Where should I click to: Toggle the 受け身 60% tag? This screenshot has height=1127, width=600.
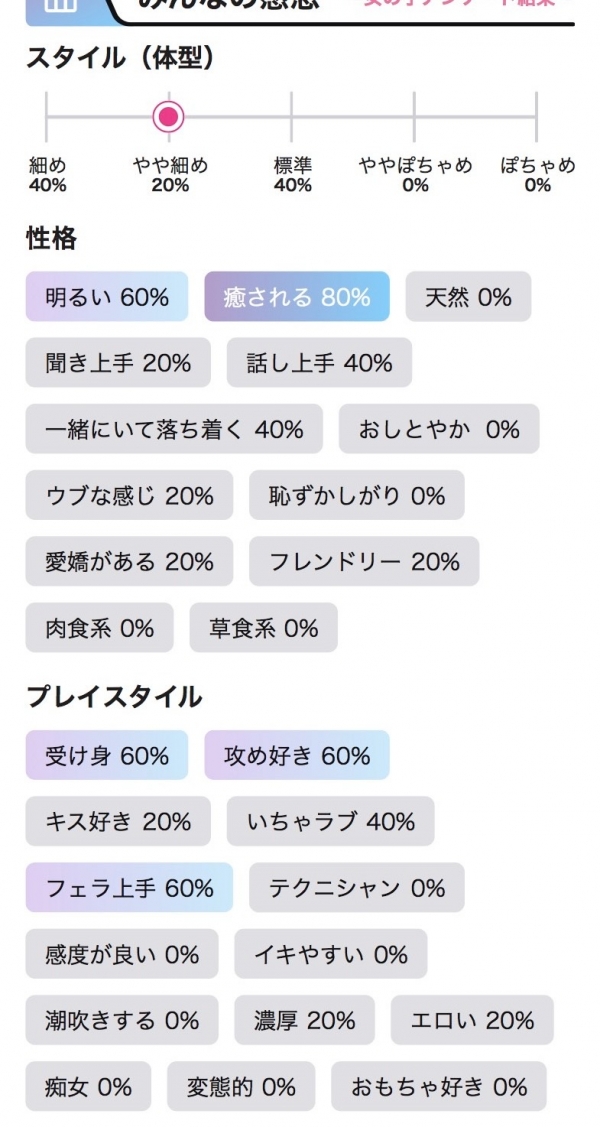coord(107,755)
